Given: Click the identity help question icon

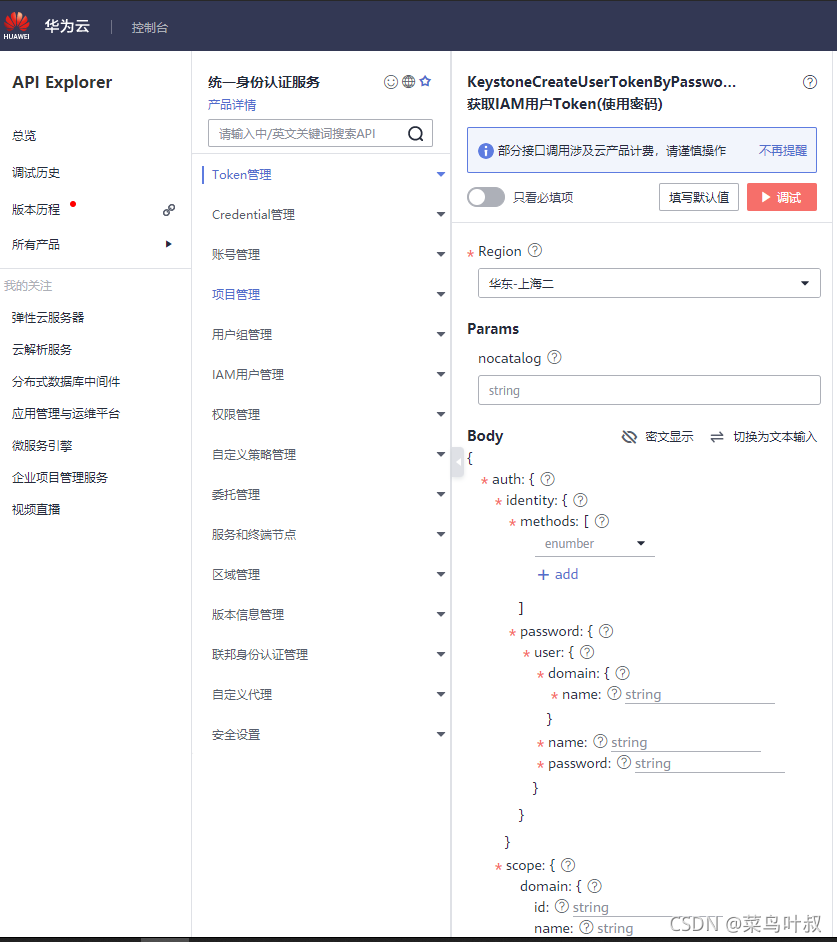Looking at the screenshot, I should (x=580, y=500).
